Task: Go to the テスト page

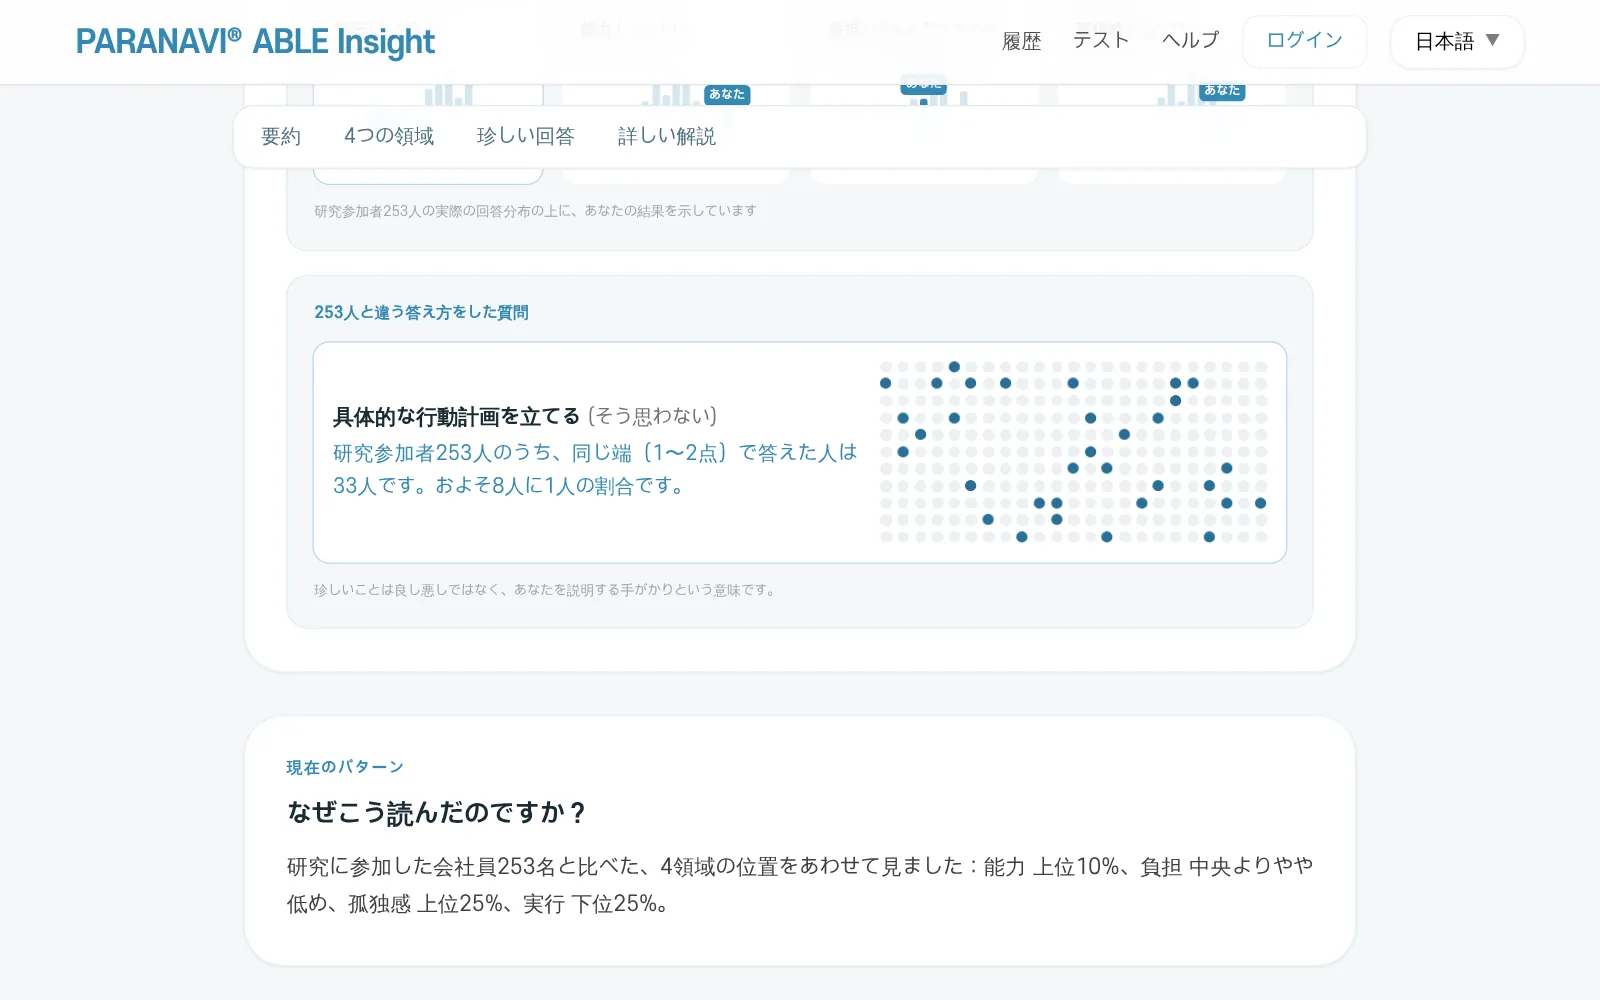Action: point(1101,40)
